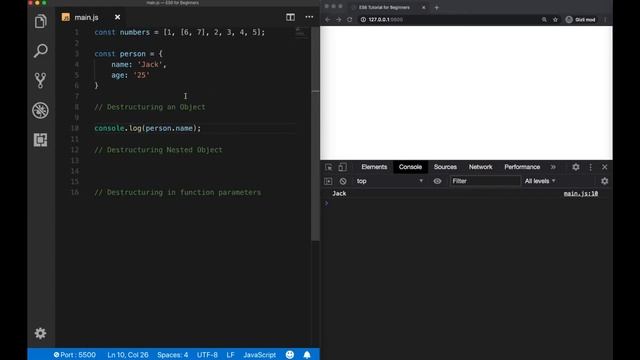This screenshot has height=360, width=640.
Task: Open the All levels log dropdown
Action: pyautogui.click(x=540, y=181)
